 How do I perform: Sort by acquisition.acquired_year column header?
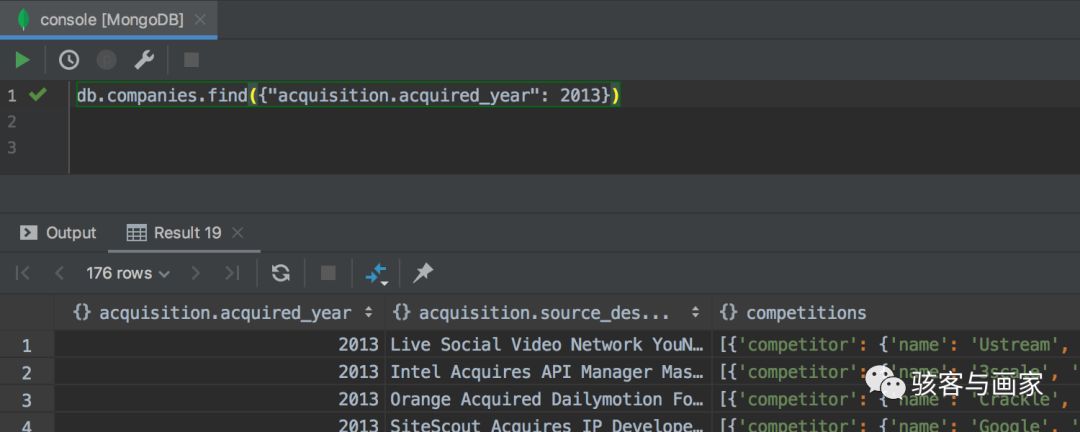click(x=220, y=313)
